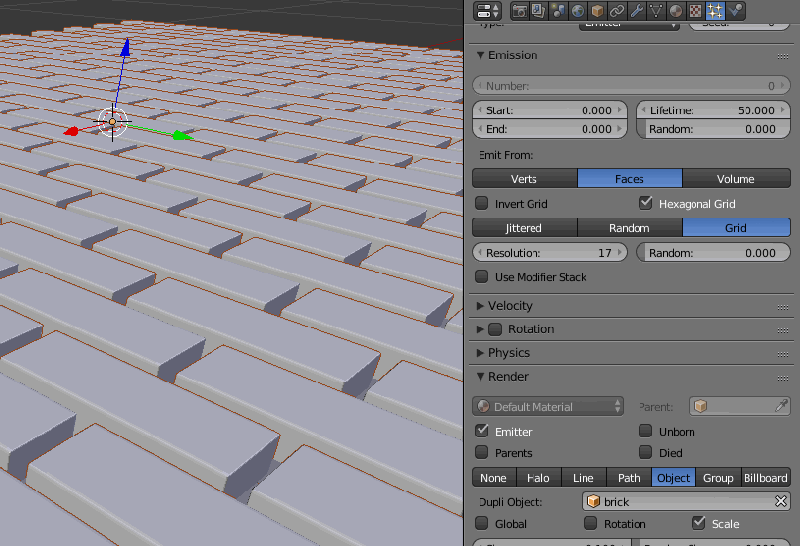Viewport: 800px width, 546px height.
Task: Click the blue Z-axis manipulator arrow
Action: (x=125, y=47)
